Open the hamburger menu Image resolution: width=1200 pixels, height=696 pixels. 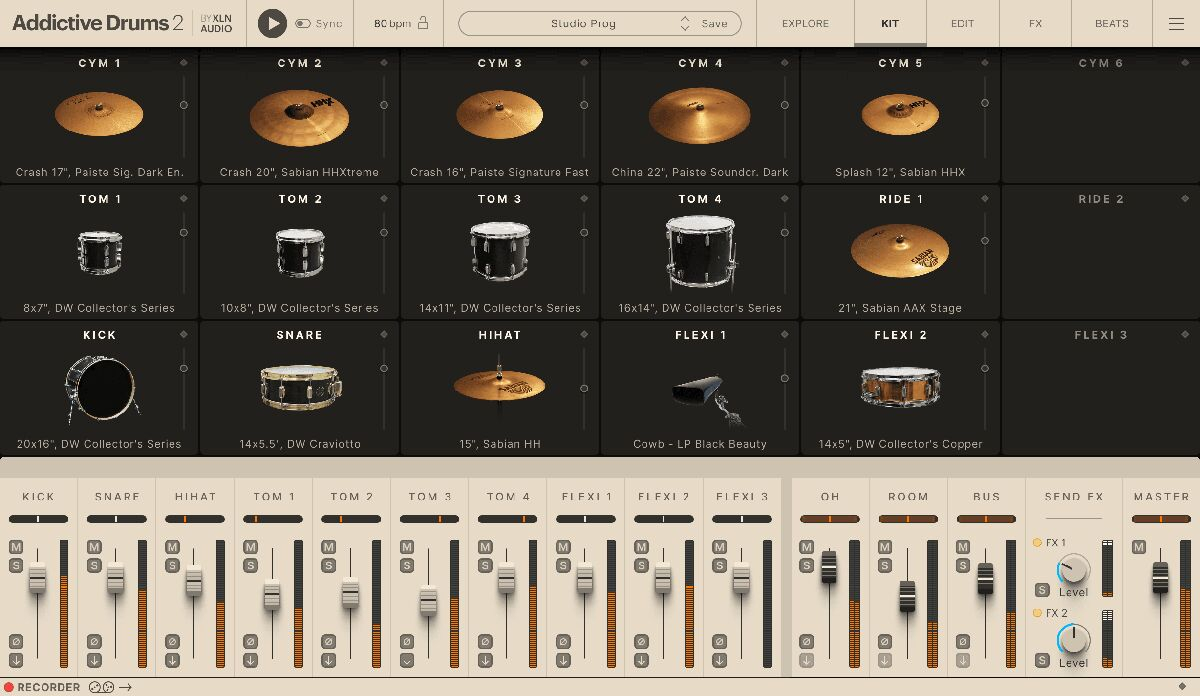click(x=1176, y=23)
